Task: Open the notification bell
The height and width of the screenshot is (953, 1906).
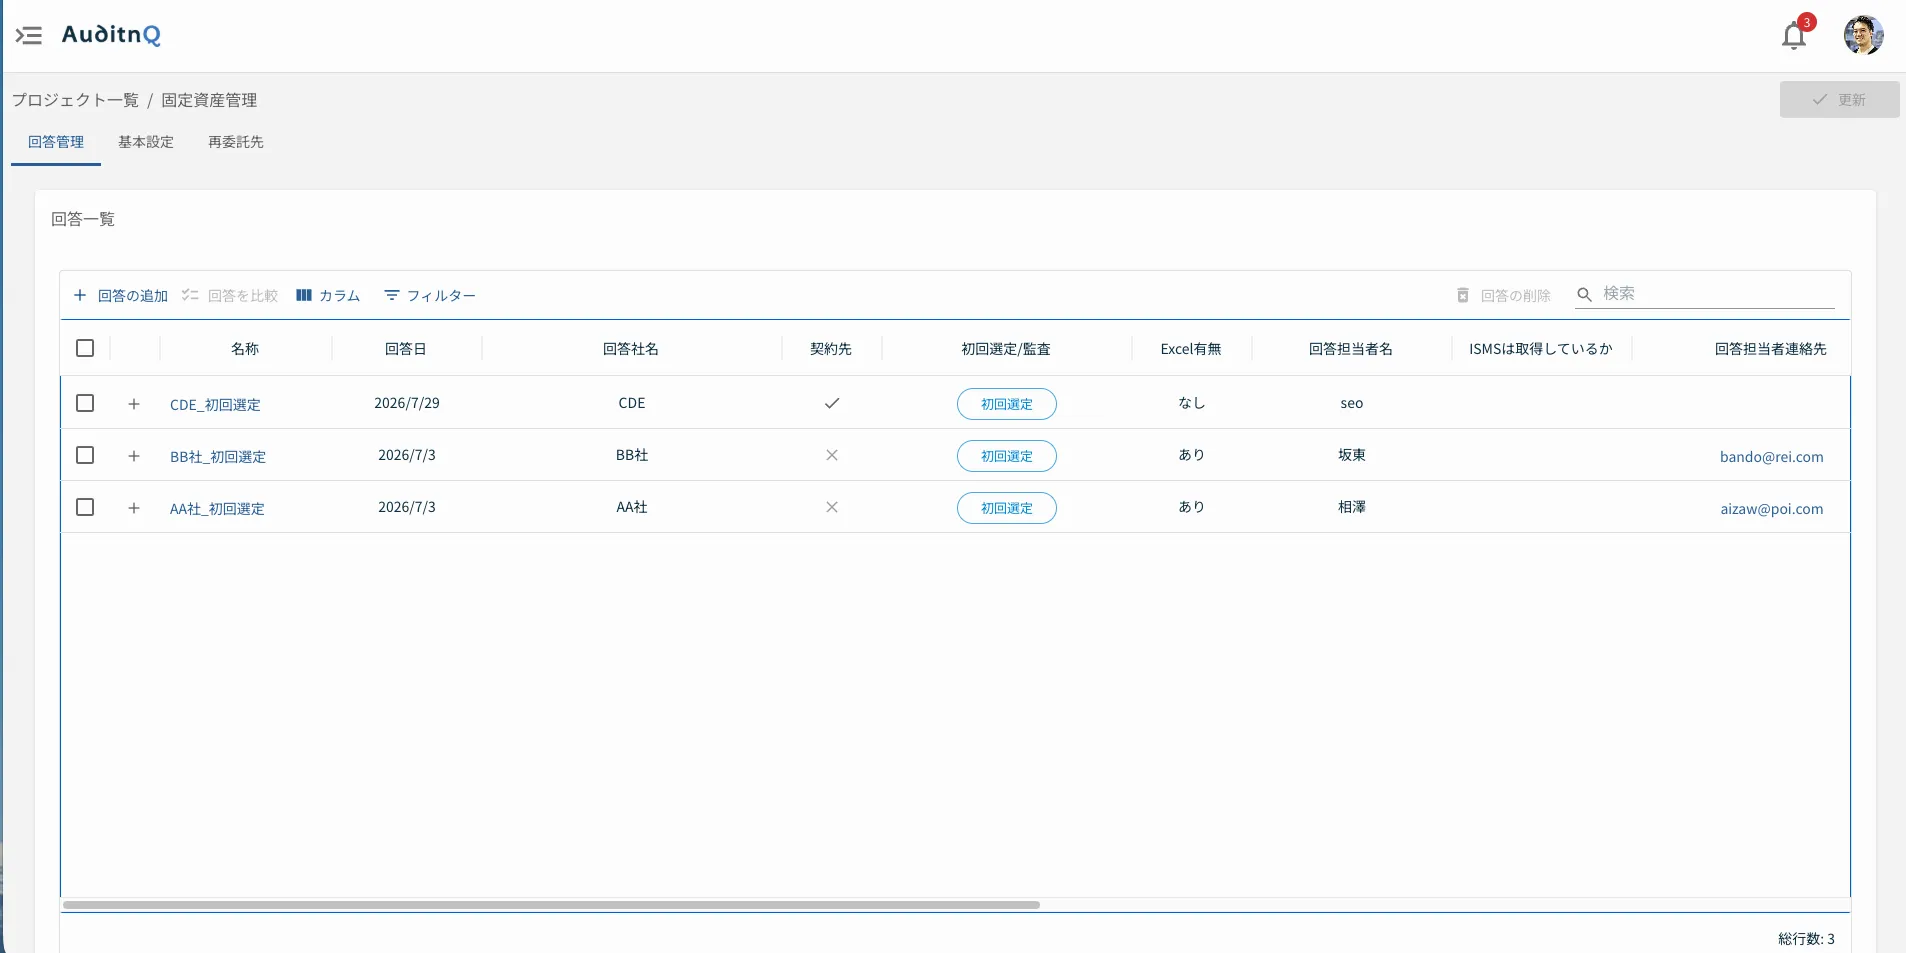Action: (1794, 36)
